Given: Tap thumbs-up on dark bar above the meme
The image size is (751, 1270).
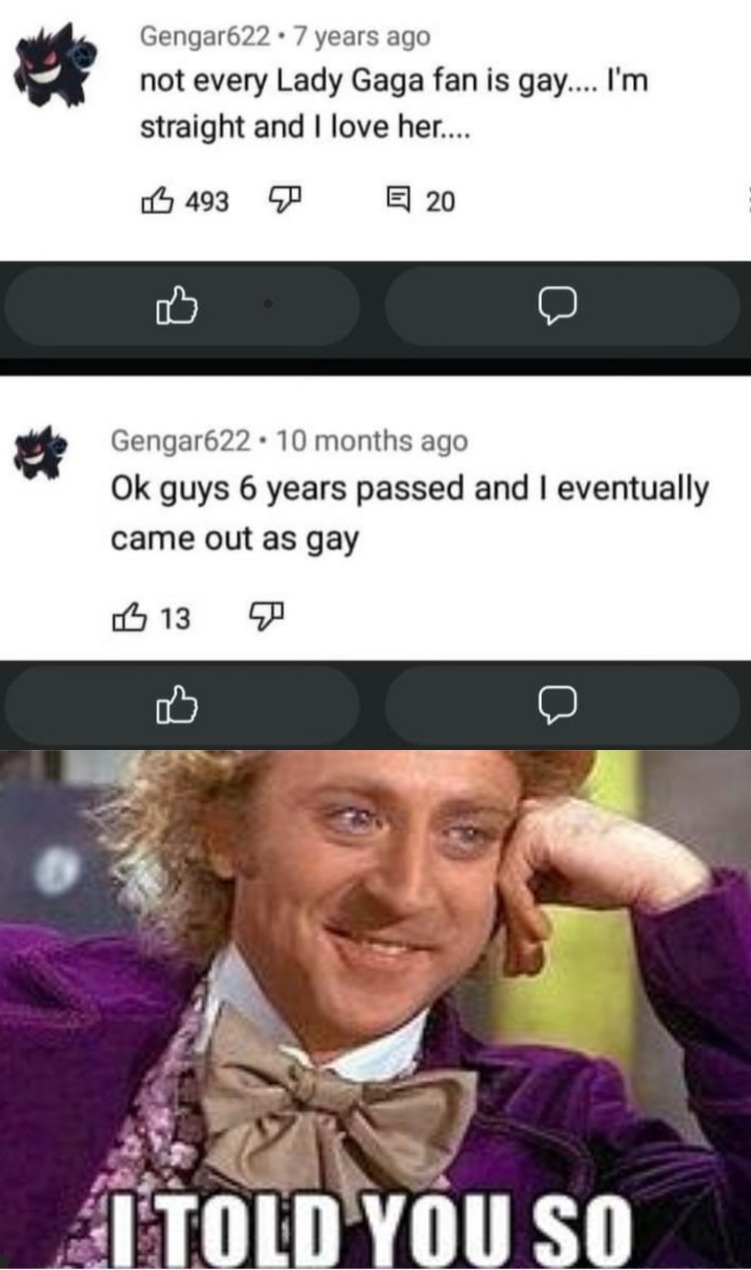Looking at the screenshot, I should coord(181,705).
